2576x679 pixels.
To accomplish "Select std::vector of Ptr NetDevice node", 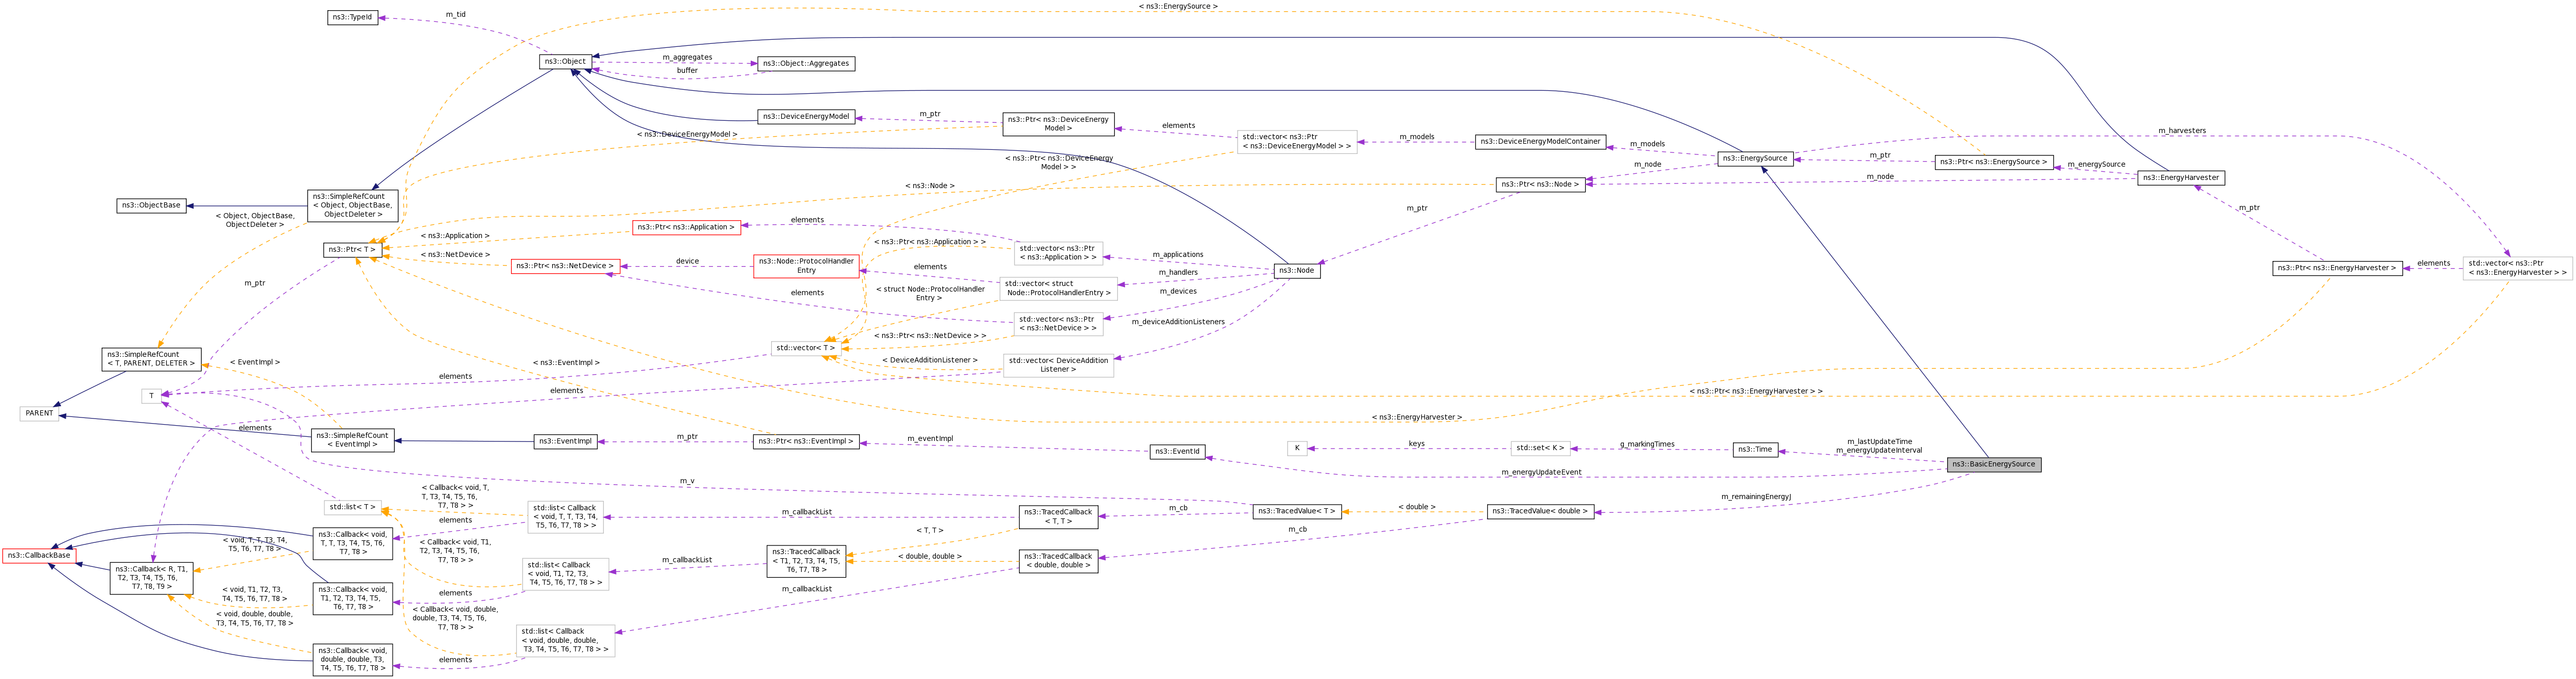I will point(1058,324).
